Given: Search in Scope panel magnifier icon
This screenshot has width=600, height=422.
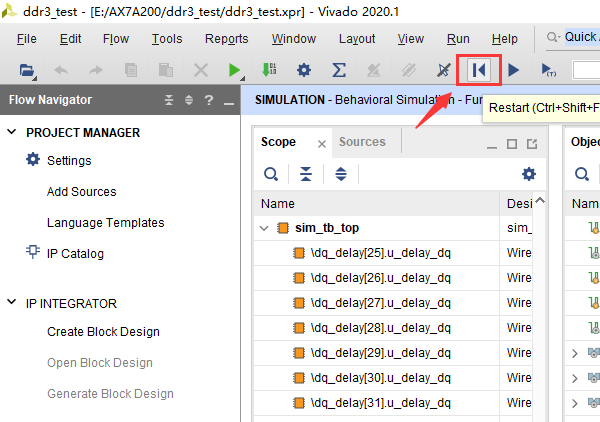Looking at the screenshot, I should 271,174.
